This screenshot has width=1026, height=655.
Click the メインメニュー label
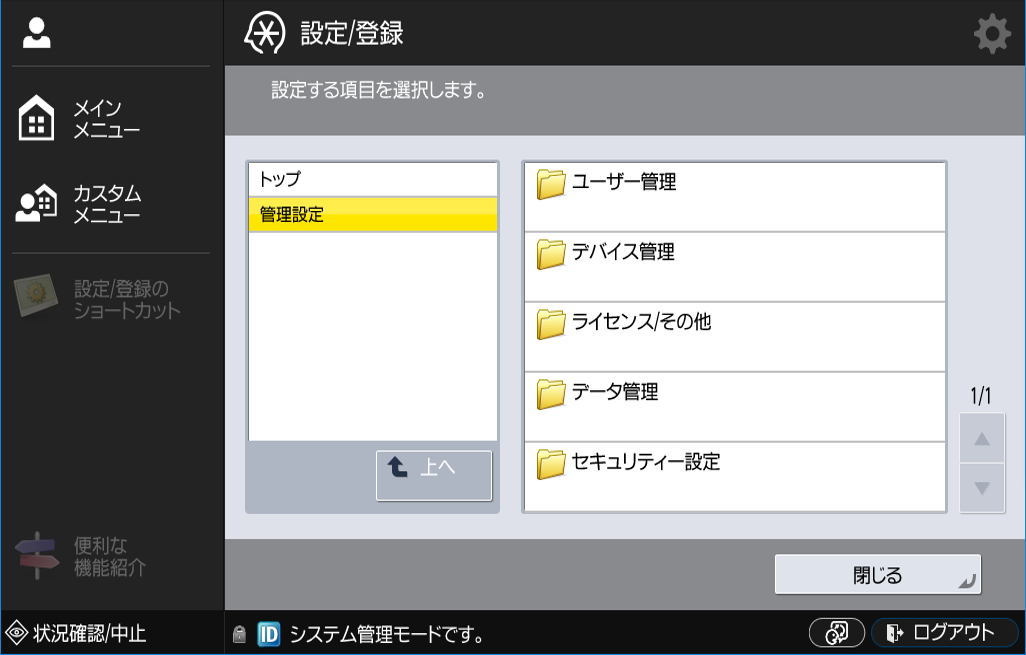click(x=107, y=119)
